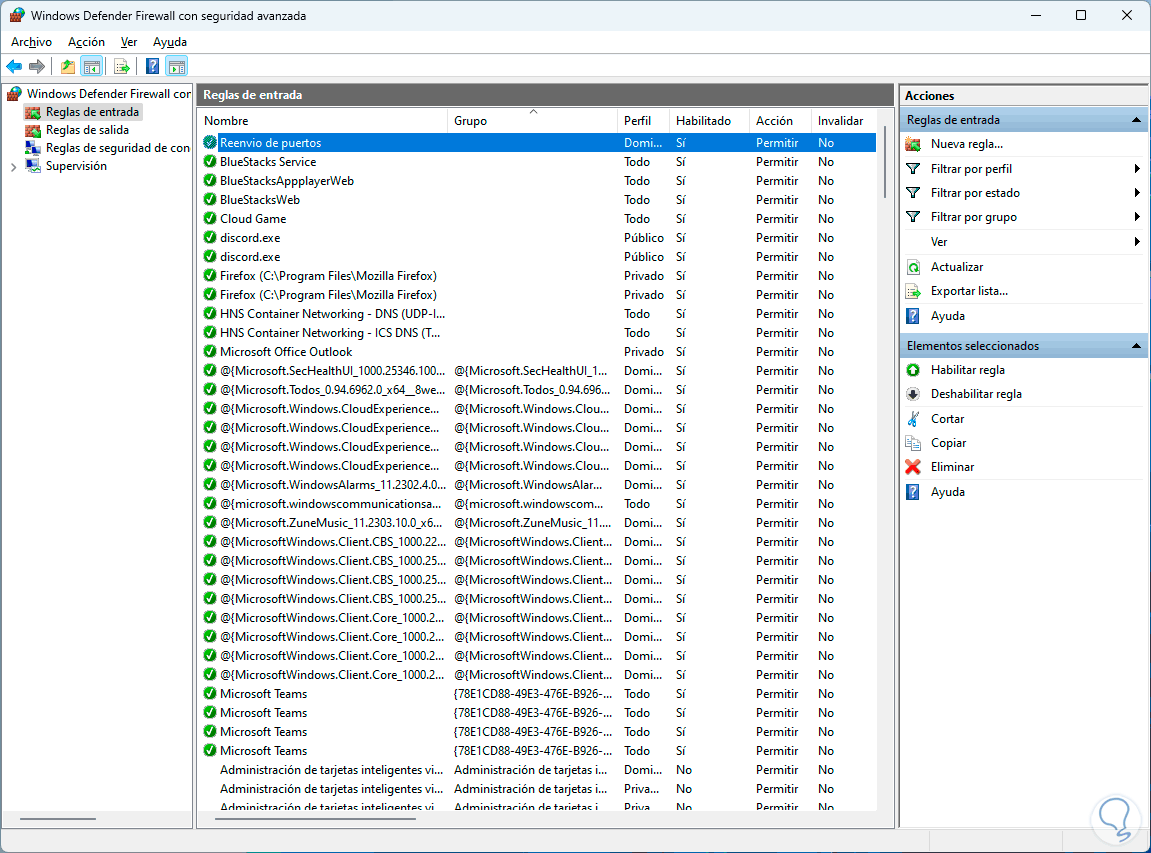The height and width of the screenshot is (853, 1151).
Task: Click the Exportar lista icon in Acciones
Action: click(x=913, y=291)
